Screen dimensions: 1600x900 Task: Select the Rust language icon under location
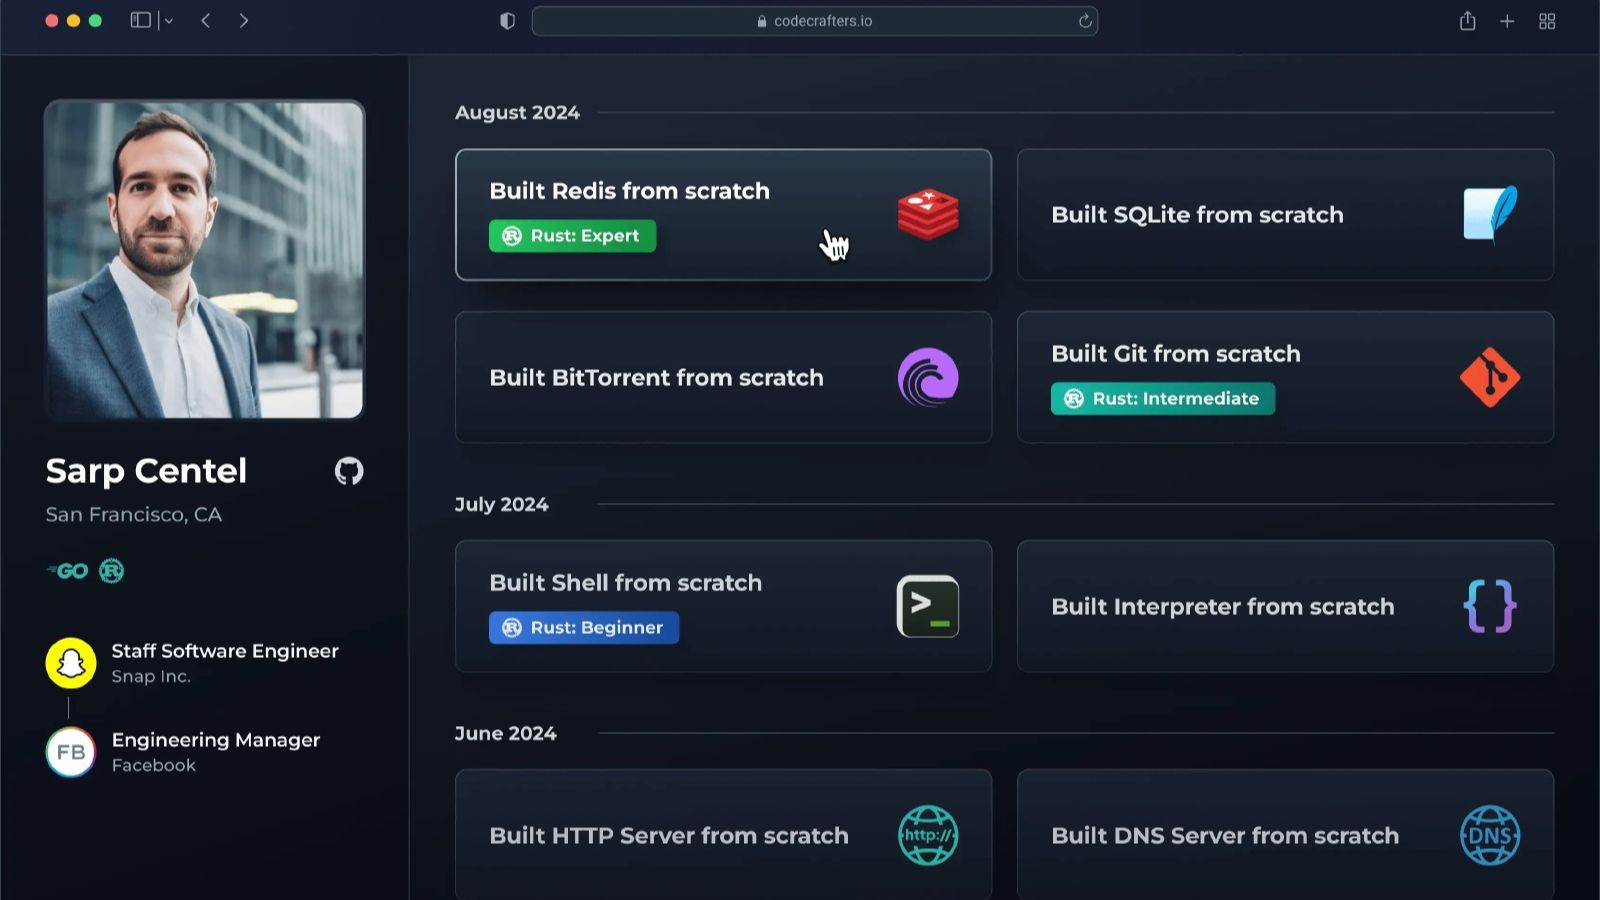(112, 571)
